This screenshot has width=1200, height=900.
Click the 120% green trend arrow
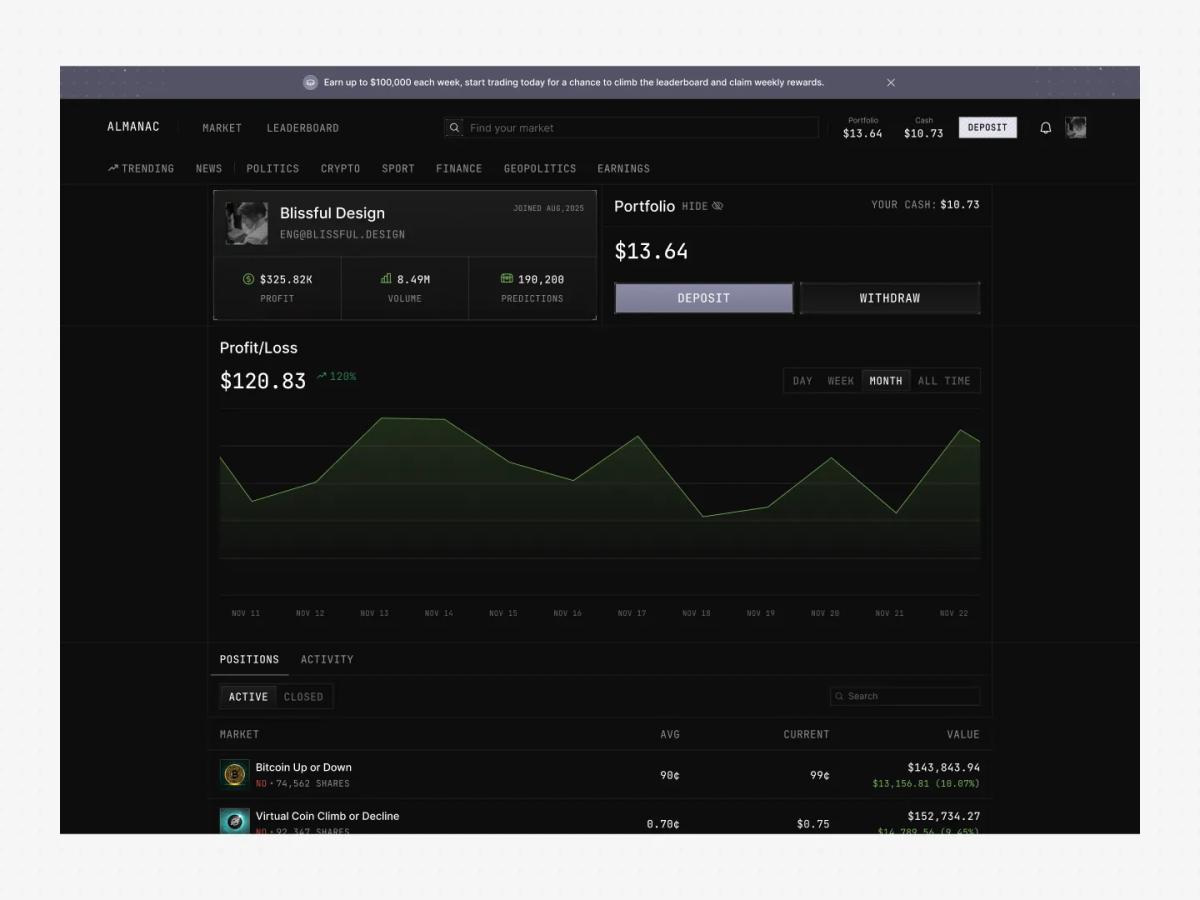point(322,377)
